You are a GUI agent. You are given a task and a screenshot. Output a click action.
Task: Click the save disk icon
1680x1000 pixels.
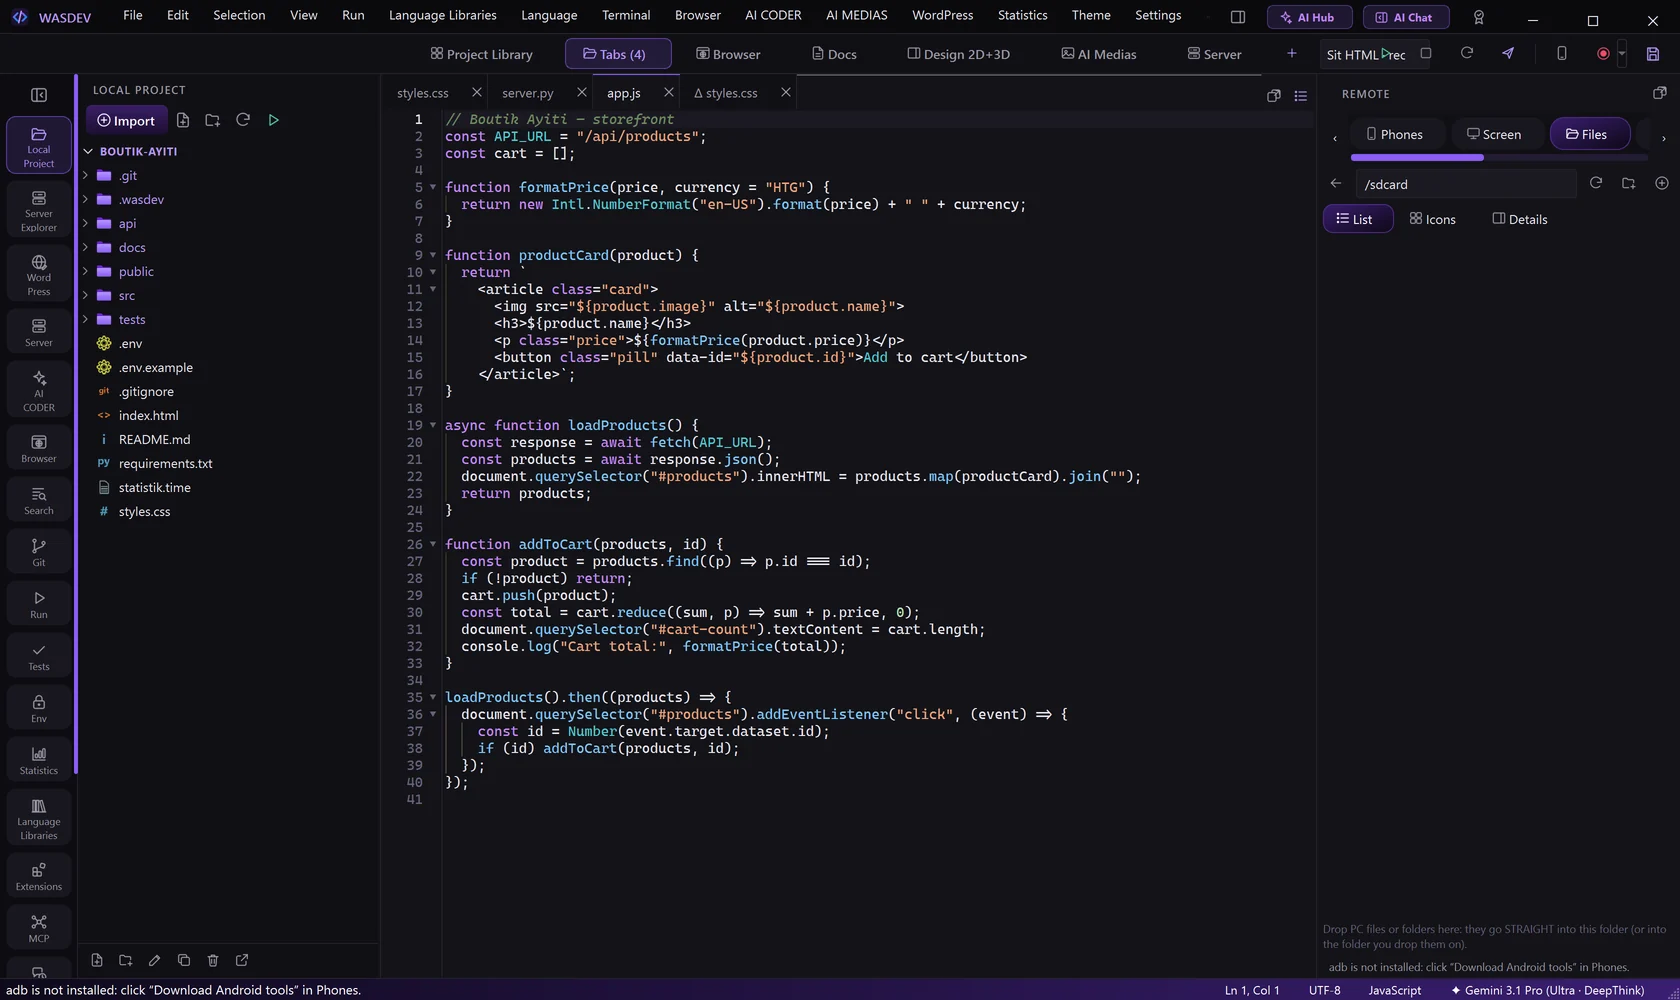coord(1653,54)
